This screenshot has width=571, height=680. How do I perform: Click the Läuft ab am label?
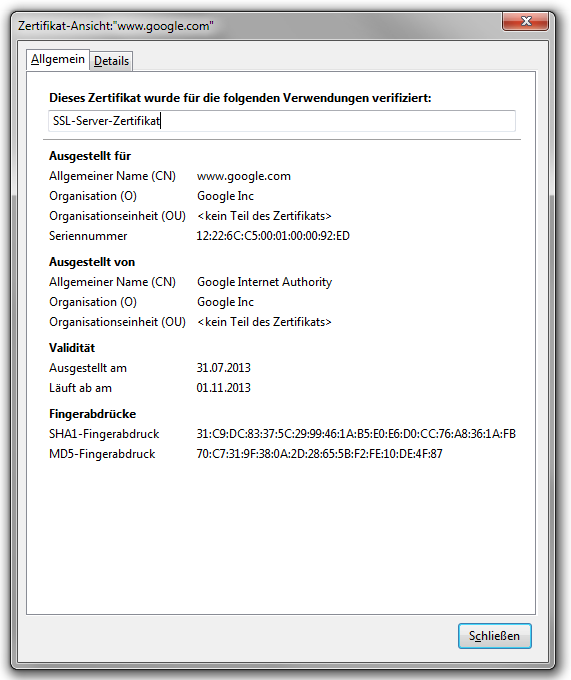80,388
